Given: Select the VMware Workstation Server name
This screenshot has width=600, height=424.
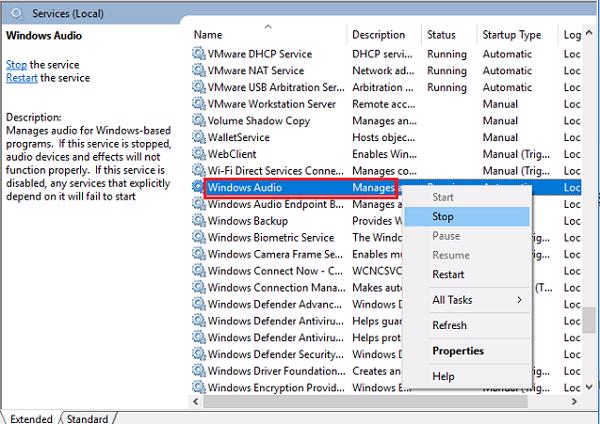Looking at the screenshot, I should [x=272, y=104].
